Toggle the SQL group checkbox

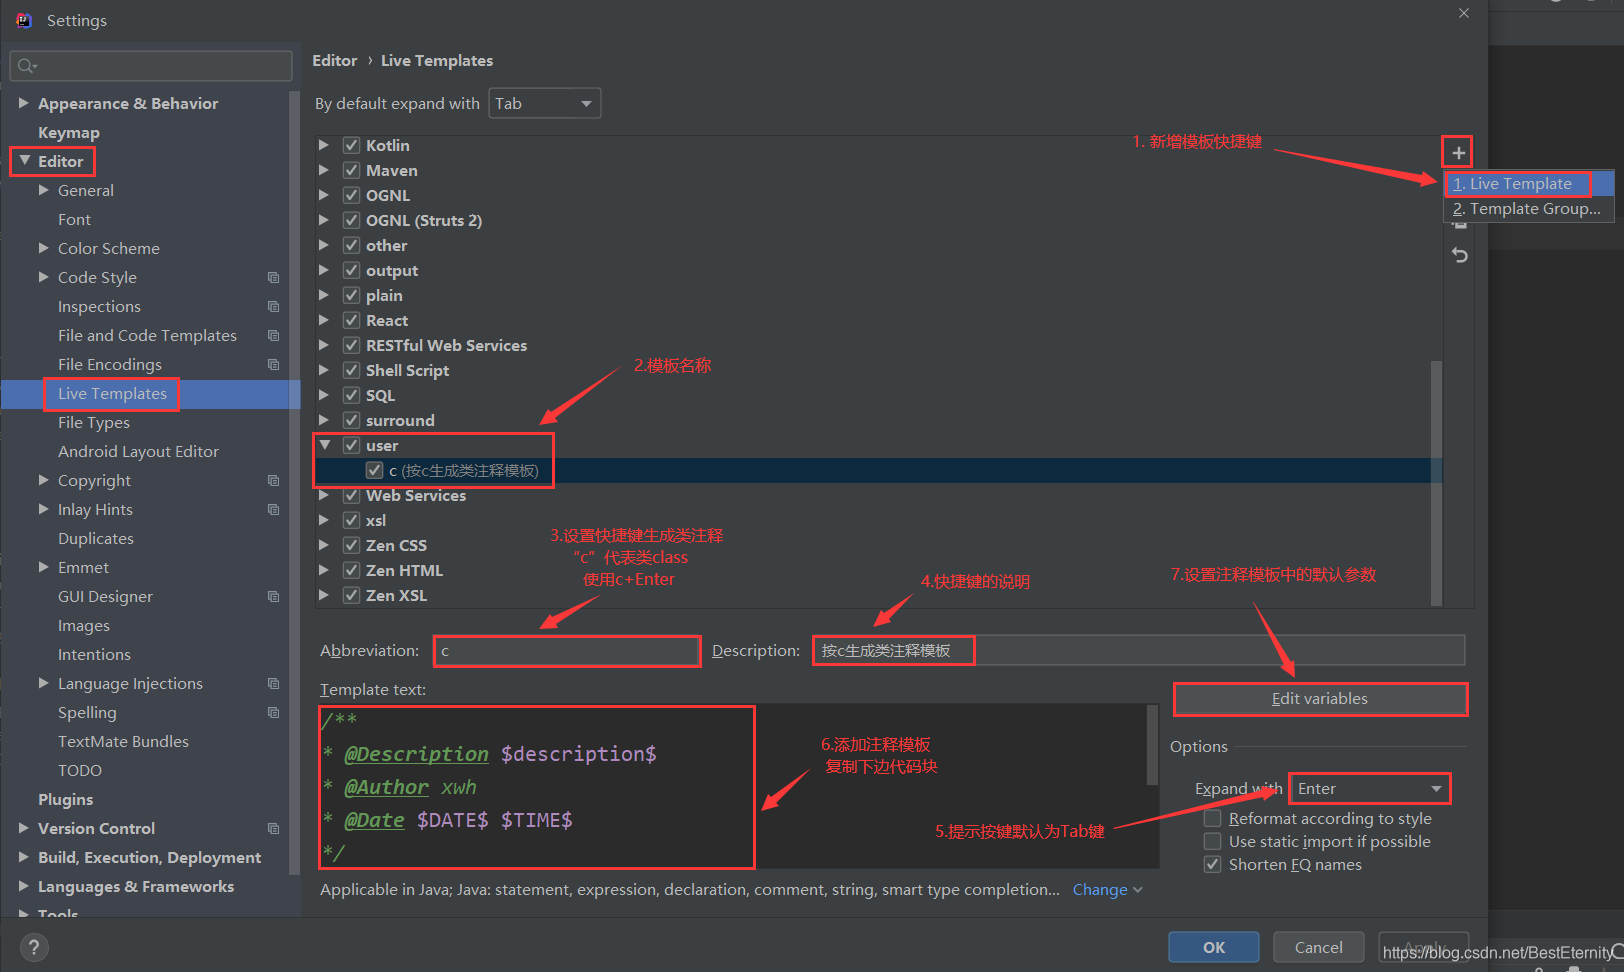tap(351, 395)
